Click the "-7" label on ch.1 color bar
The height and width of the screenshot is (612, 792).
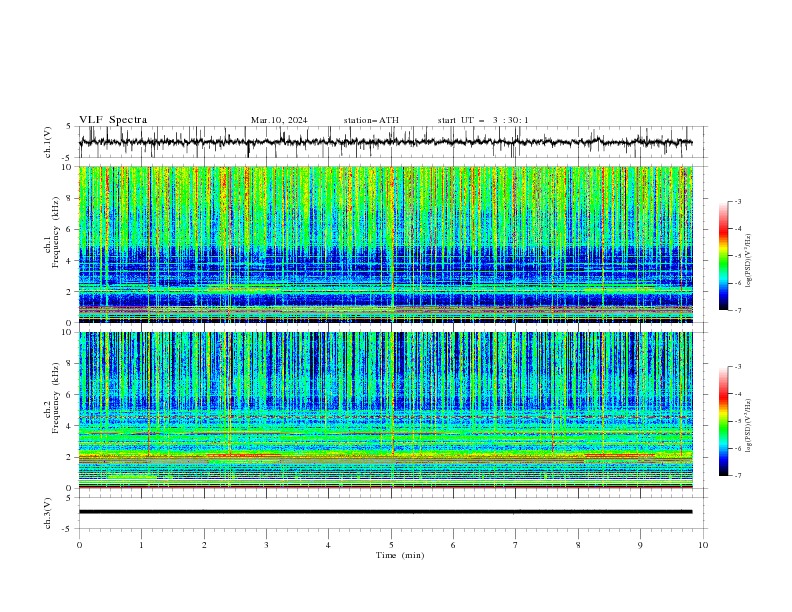click(737, 310)
